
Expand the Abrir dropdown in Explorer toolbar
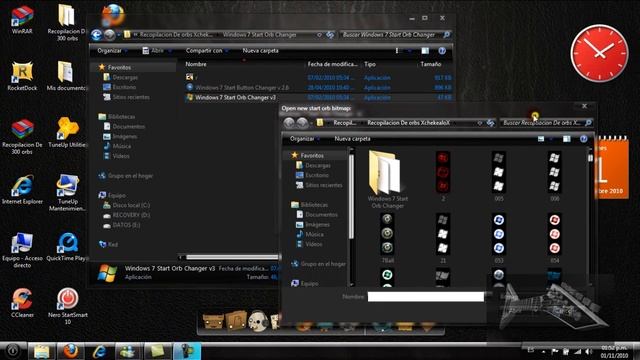170,51
